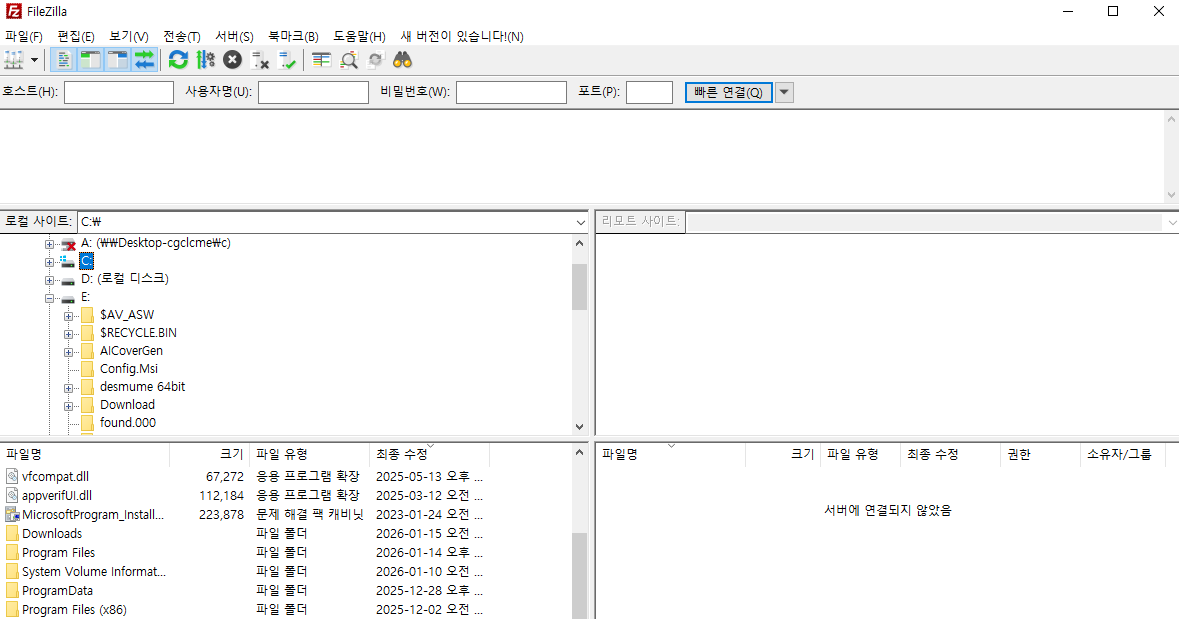Toggle the remote directory tree view
Viewport: 1179px width, 619px height.
[x=117, y=60]
